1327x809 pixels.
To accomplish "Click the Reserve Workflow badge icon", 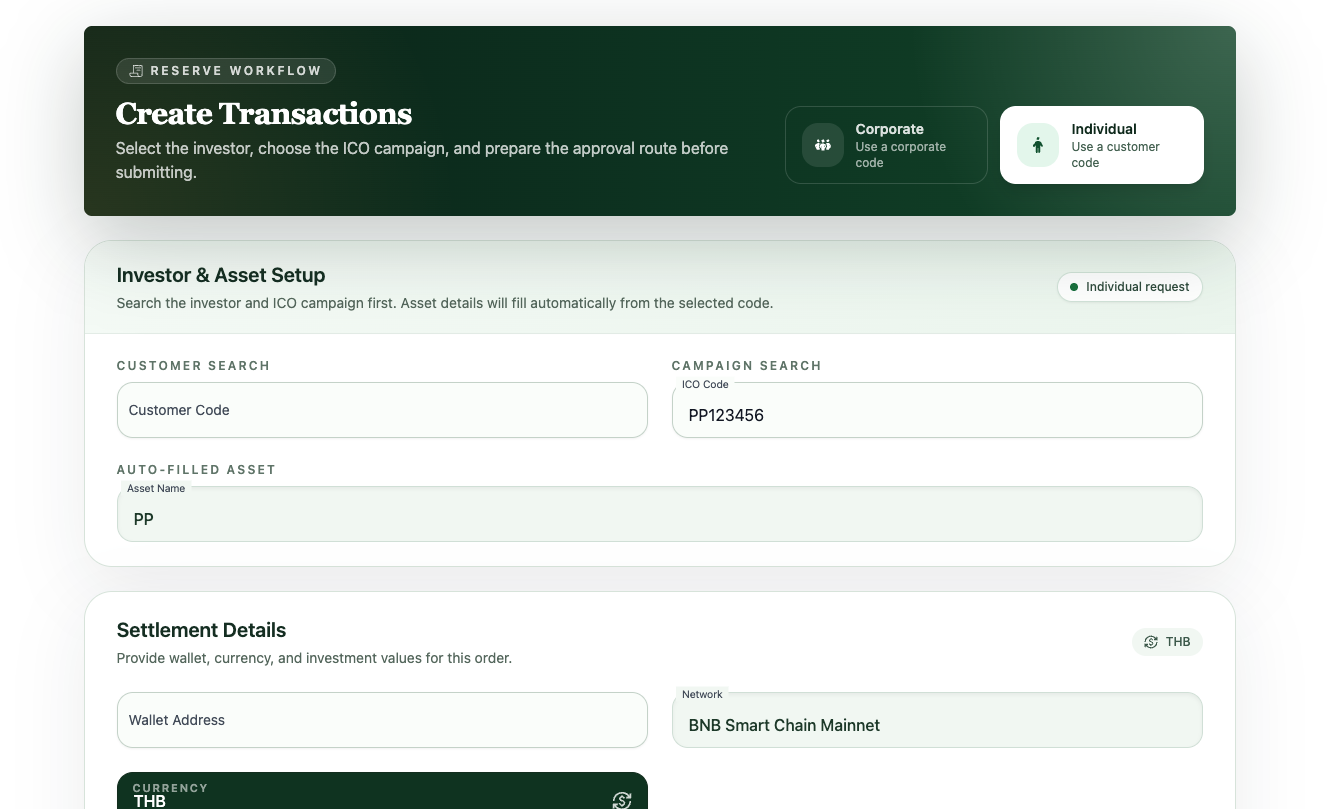I will pyautogui.click(x=136, y=71).
